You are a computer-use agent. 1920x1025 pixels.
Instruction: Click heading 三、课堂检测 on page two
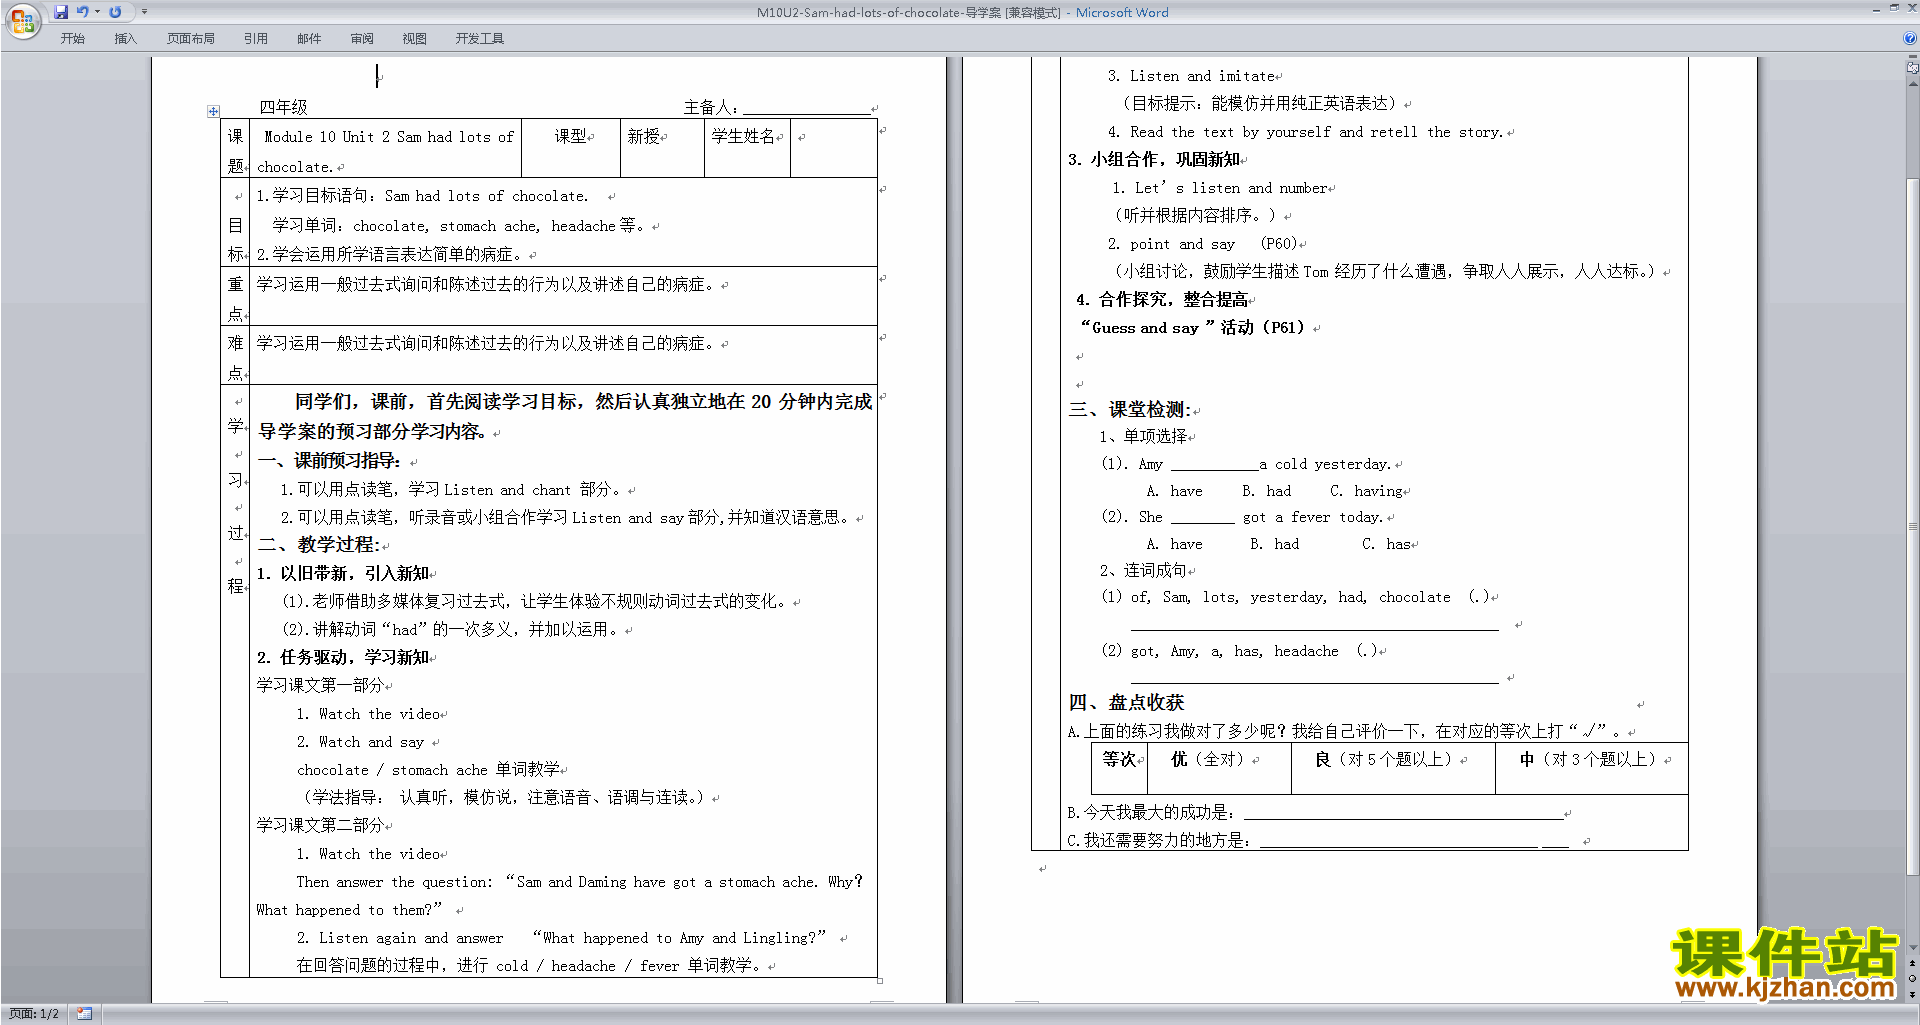(x=1130, y=410)
